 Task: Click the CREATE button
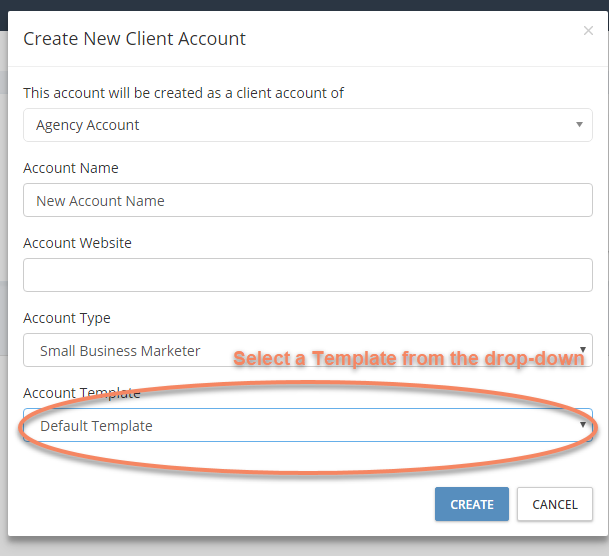click(x=472, y=504)
